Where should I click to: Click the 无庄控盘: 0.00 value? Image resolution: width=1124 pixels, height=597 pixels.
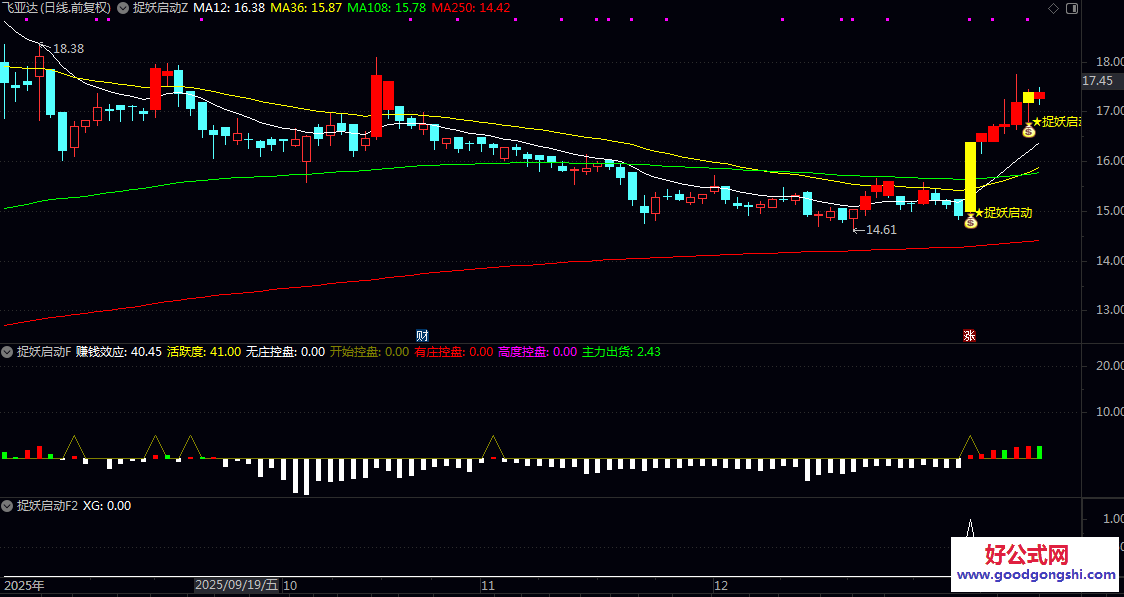[x=285, y=352]
